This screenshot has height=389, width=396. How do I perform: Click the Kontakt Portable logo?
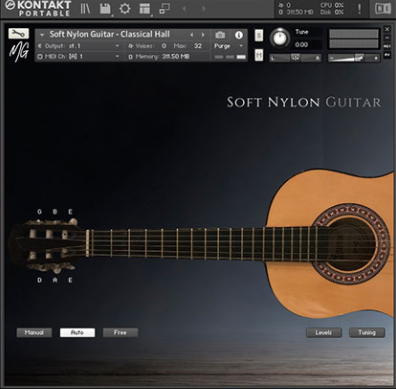38,9
